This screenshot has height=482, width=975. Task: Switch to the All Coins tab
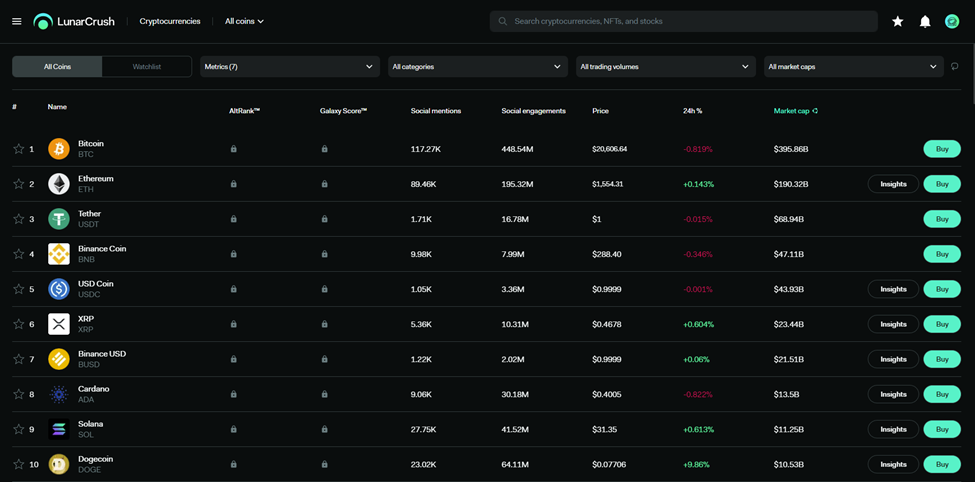[x=57, y=67]
